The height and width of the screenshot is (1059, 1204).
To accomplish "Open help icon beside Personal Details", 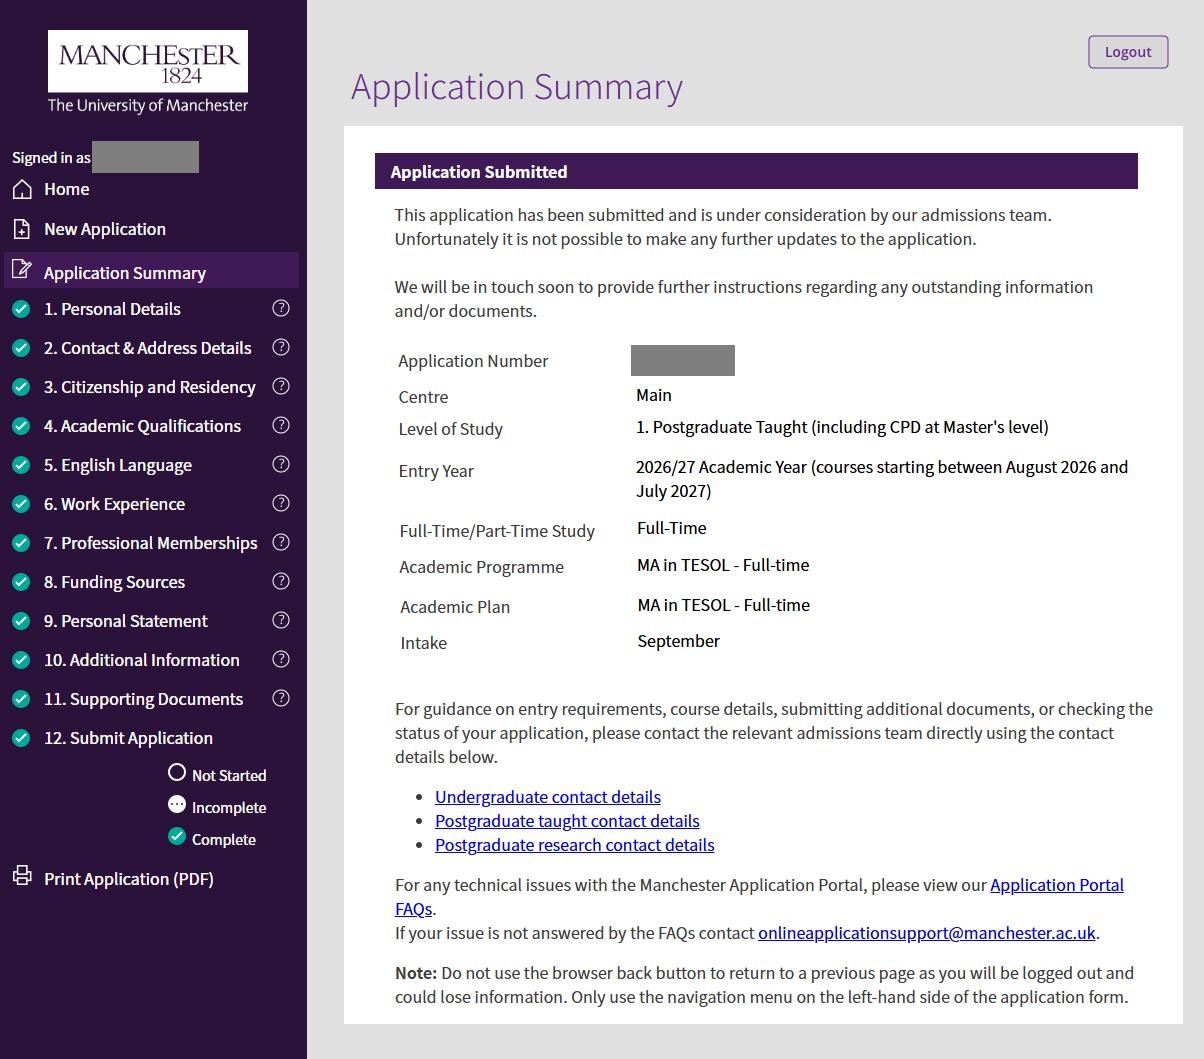I will 281,308.
